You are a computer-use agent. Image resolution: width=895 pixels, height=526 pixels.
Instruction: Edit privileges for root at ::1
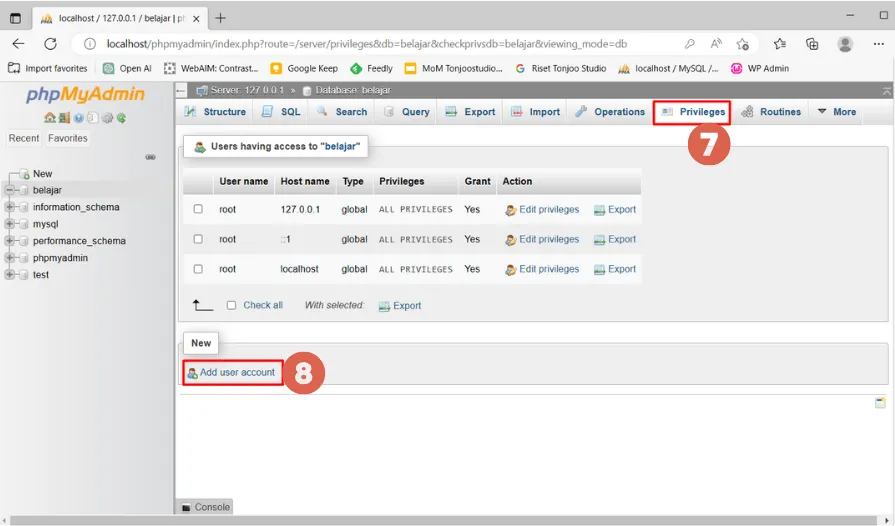[x=542, y=239]
